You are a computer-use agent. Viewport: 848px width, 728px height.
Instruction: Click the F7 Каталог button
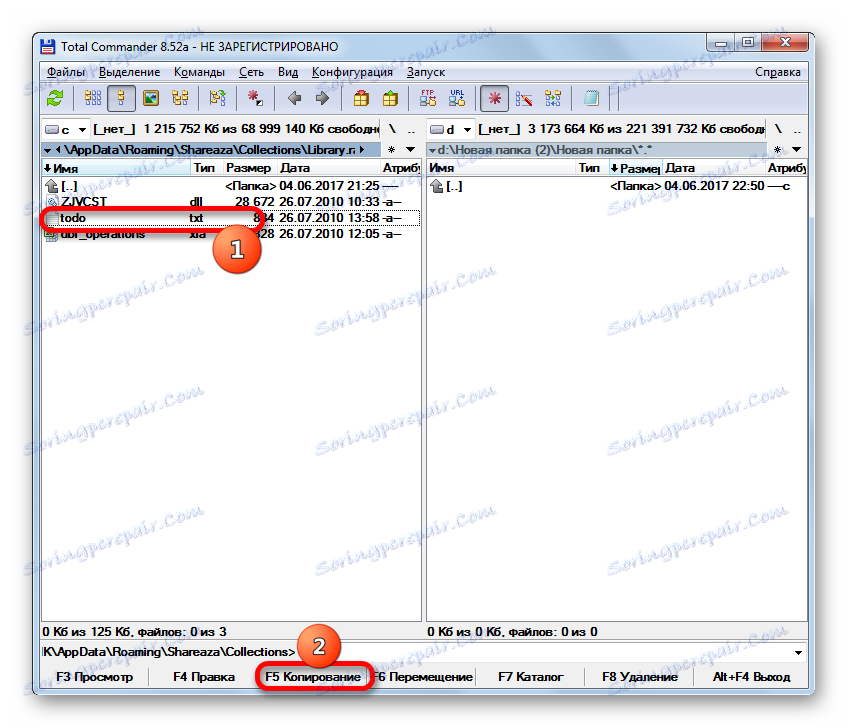(x=531, y=677)
